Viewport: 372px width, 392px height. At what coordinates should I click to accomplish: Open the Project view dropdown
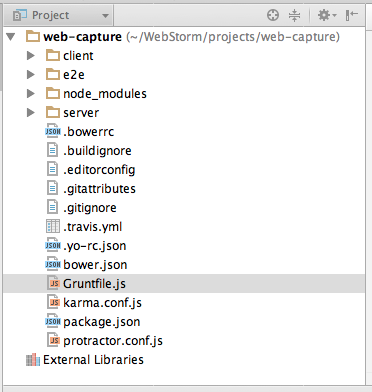click(61, 15)
